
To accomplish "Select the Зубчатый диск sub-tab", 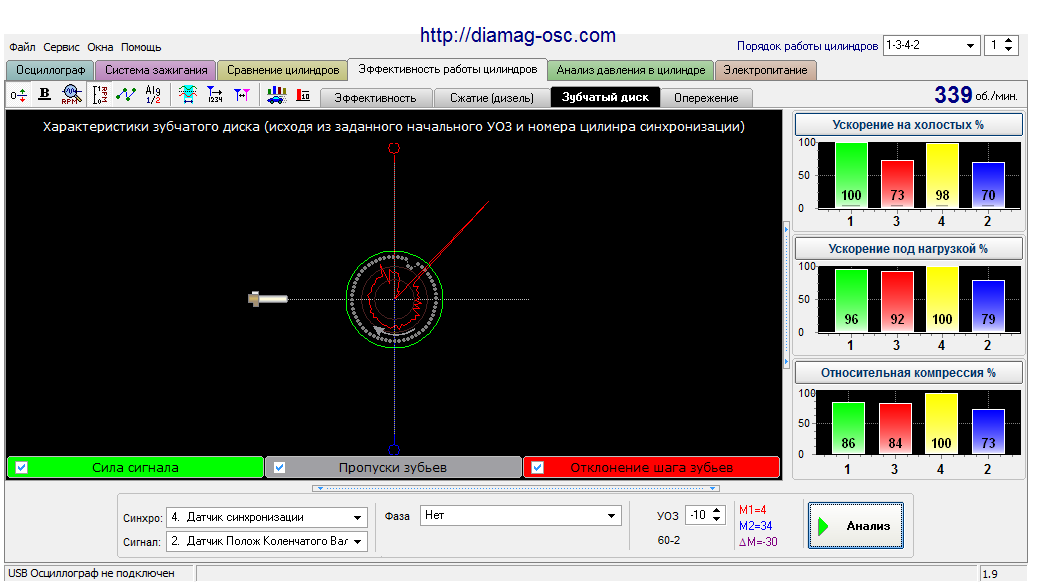I will tap(605, 97).
